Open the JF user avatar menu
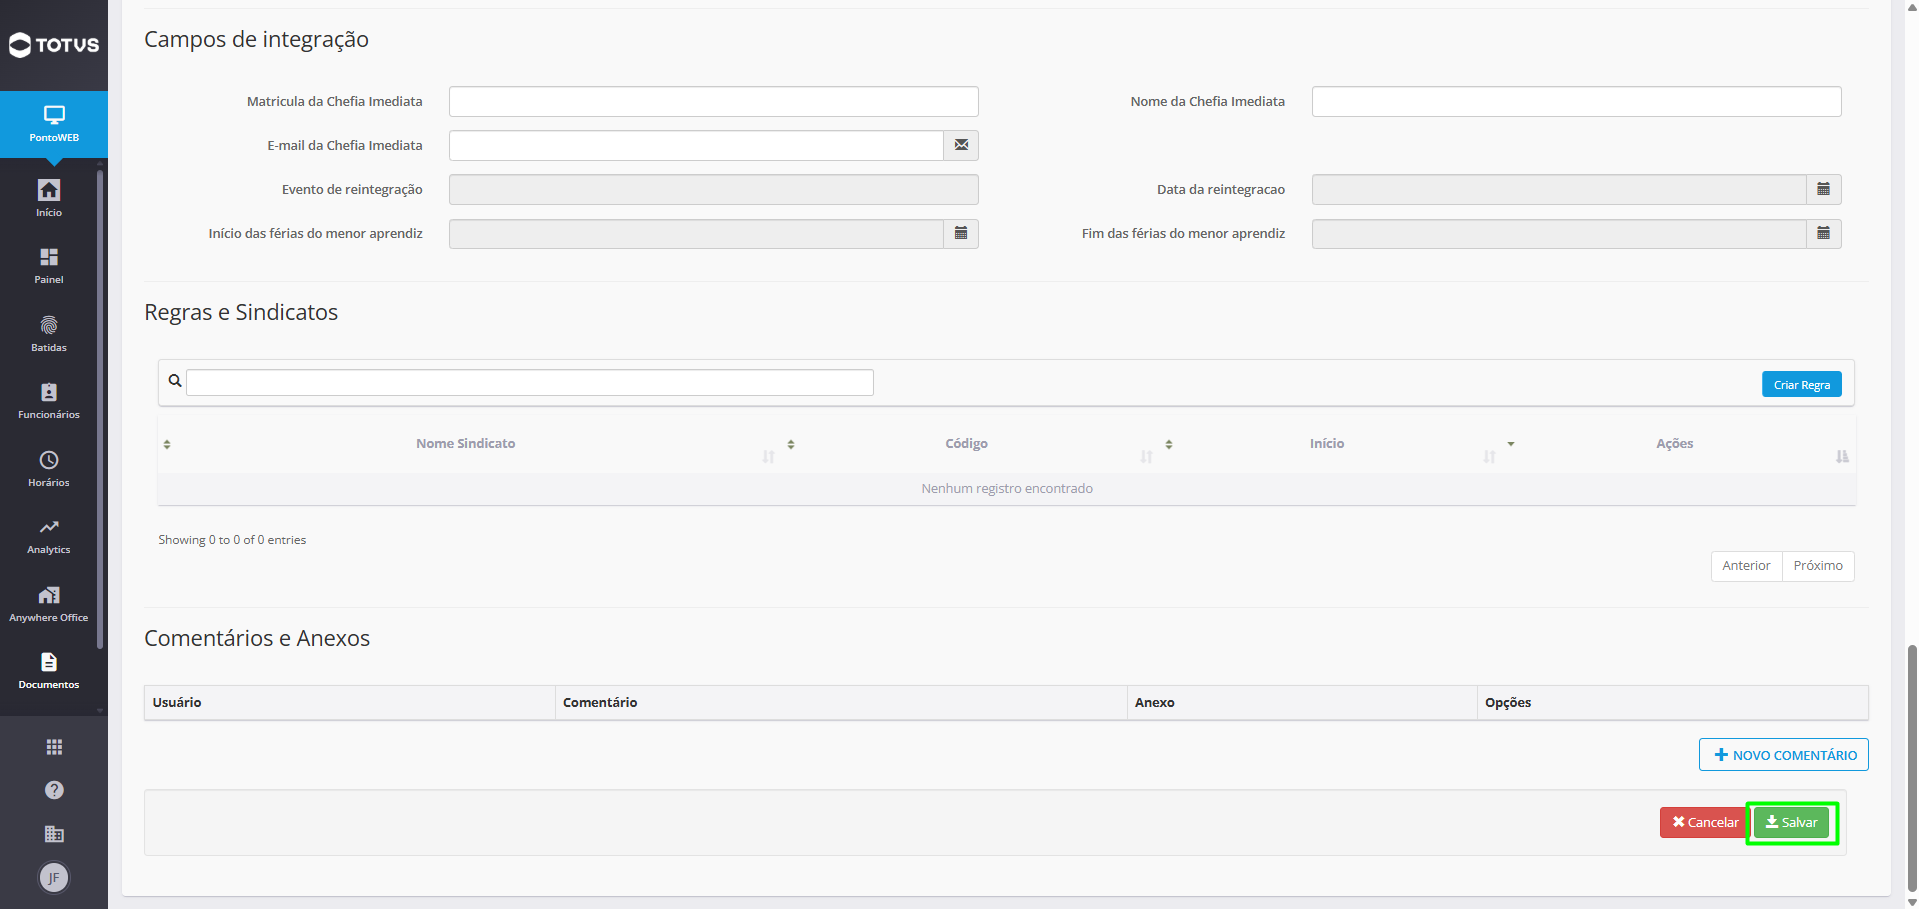The height and width of the screenshot is (909, 1919). click(54, 878)
